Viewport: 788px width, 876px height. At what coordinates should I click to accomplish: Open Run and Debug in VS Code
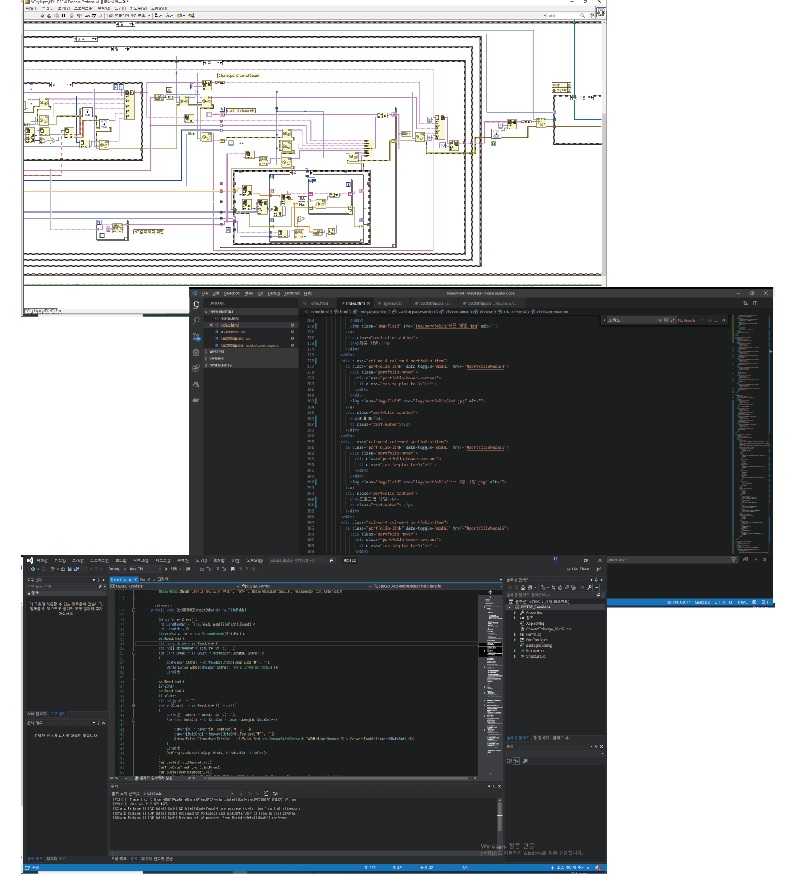tap(196, 353)
